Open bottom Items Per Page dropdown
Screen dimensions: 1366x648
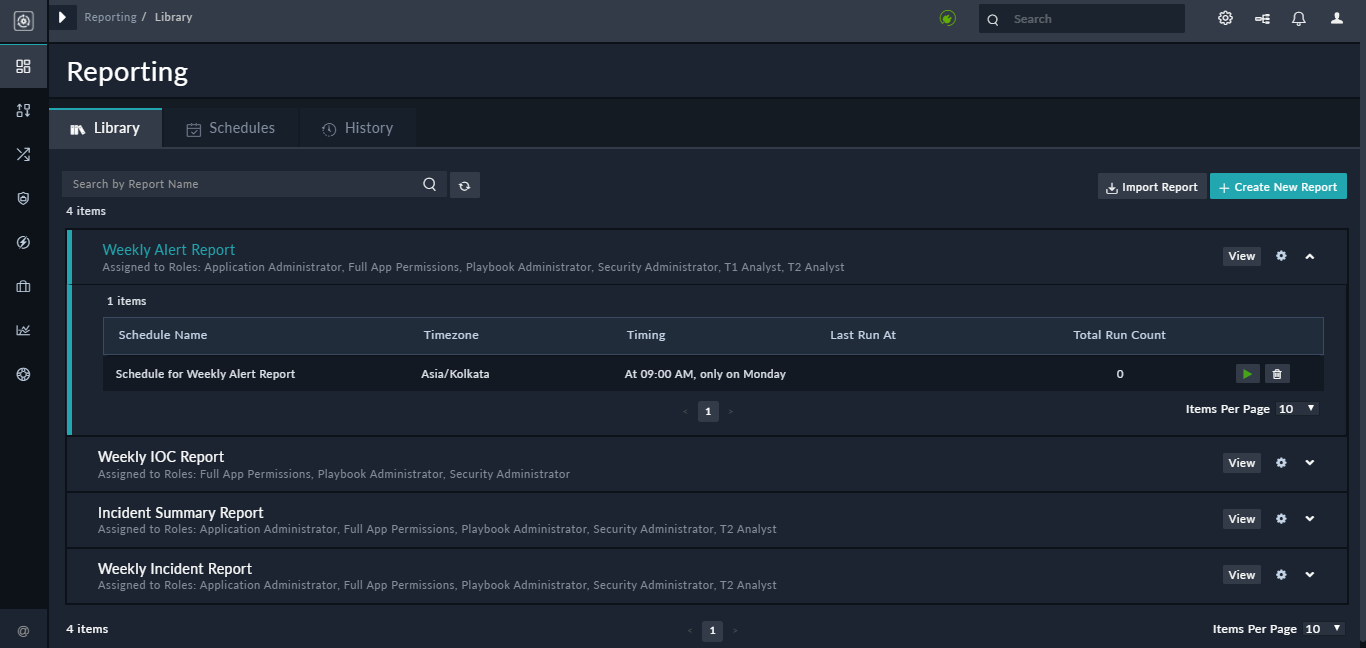point(1324,629)
